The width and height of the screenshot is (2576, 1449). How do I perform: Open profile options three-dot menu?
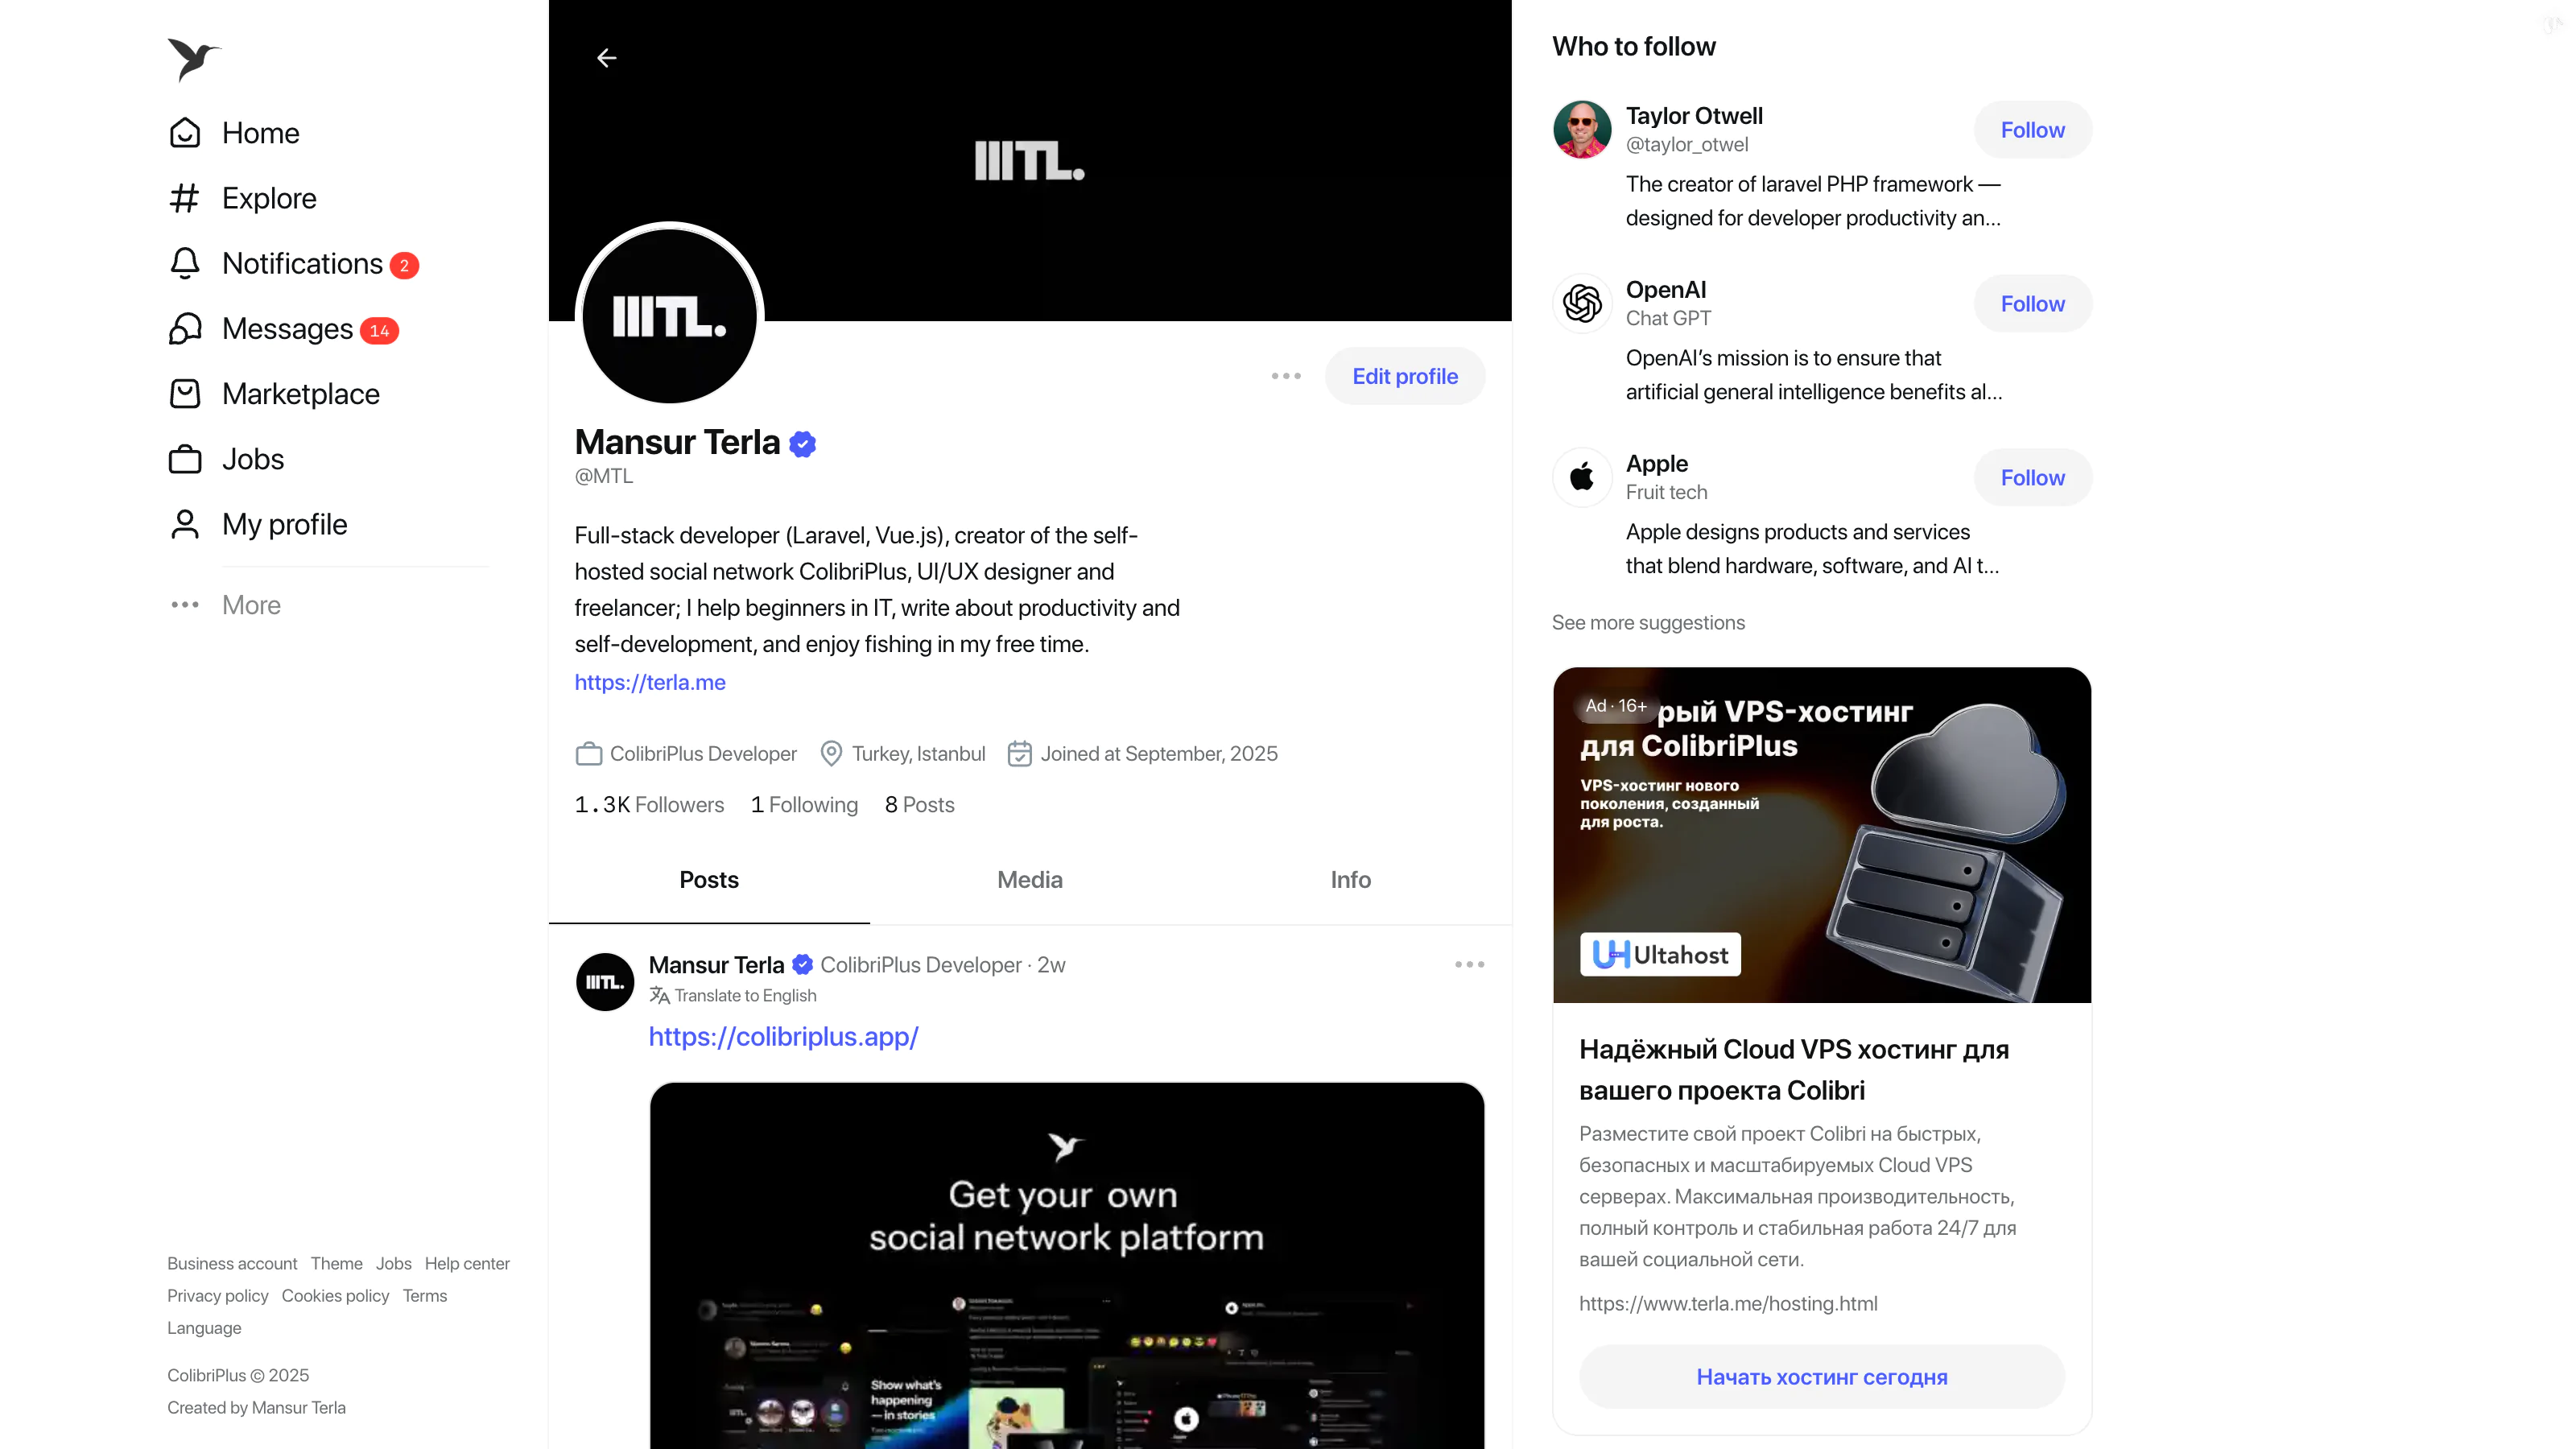coord(1286,376)
